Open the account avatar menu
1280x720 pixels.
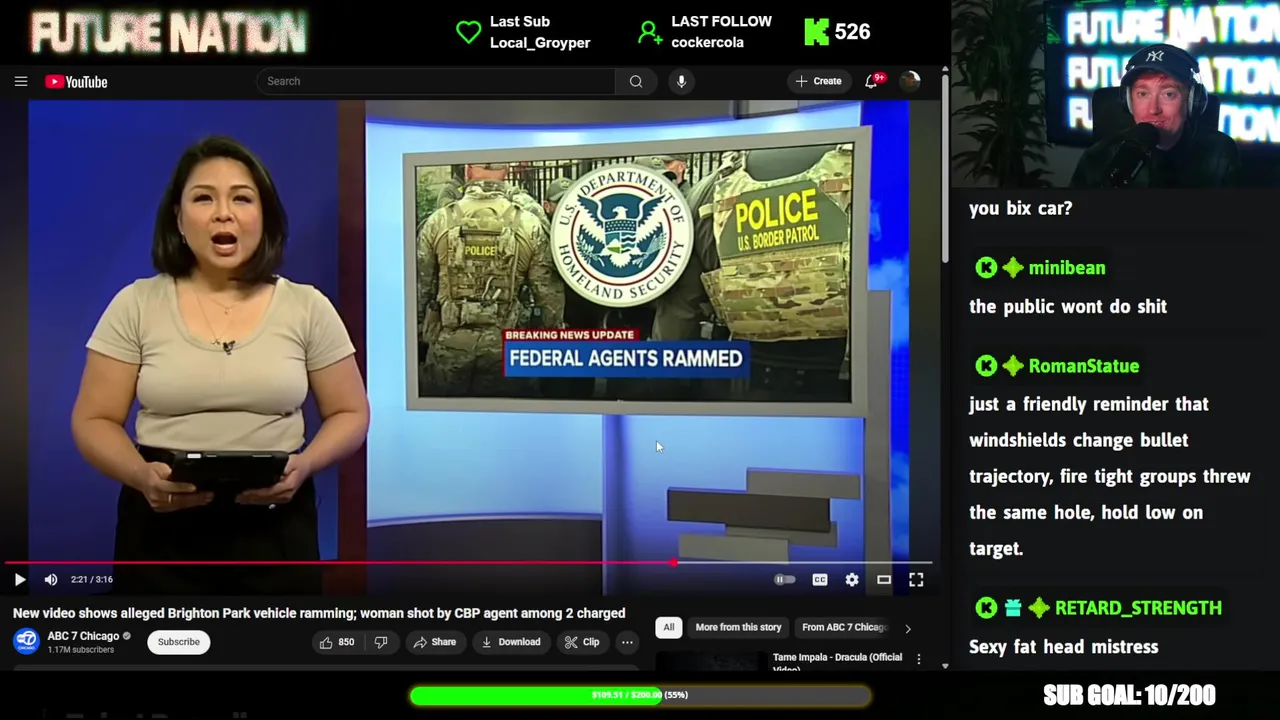point(909,81)
